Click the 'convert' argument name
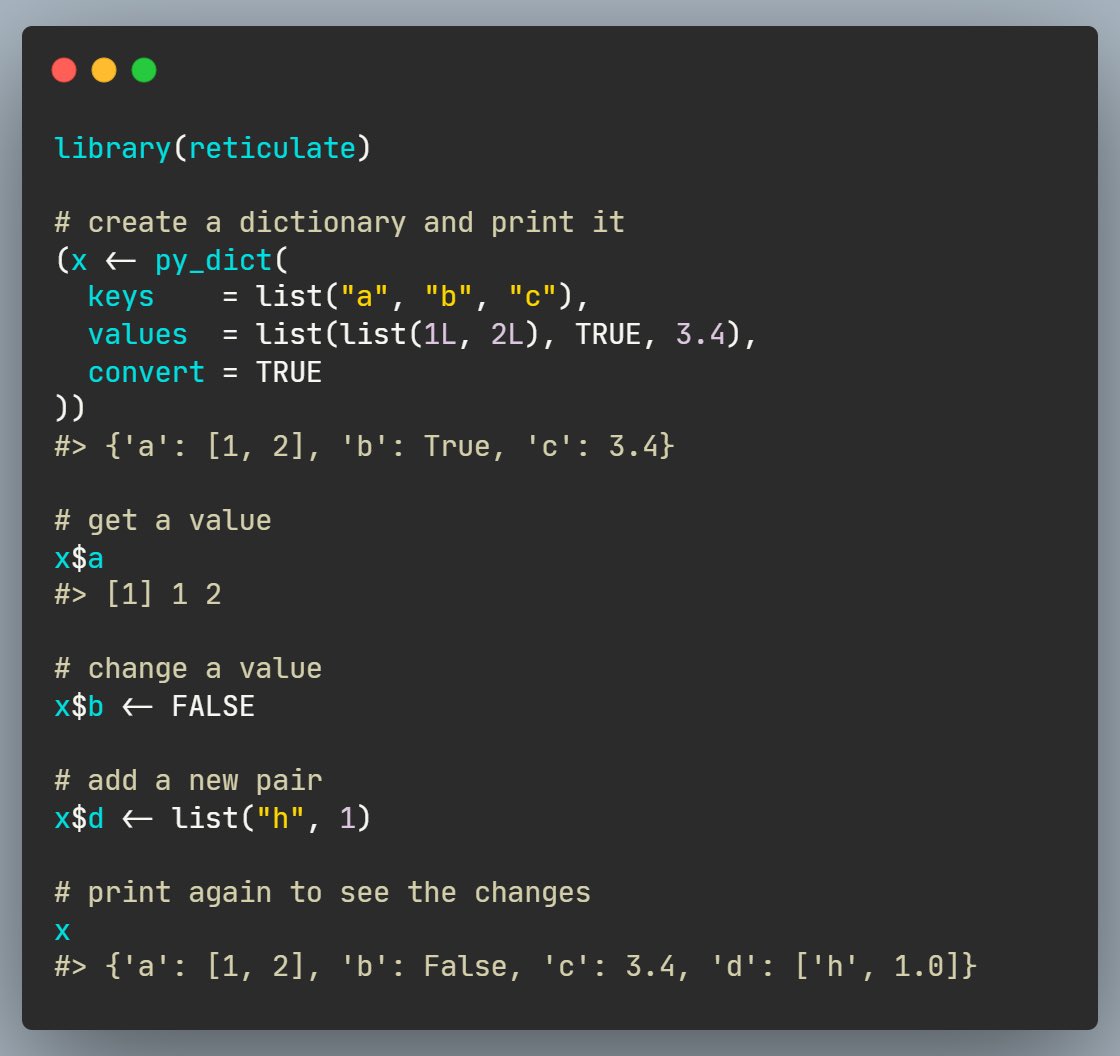The height and width of the screenshot is (1056, 1120). pos(146,372)
